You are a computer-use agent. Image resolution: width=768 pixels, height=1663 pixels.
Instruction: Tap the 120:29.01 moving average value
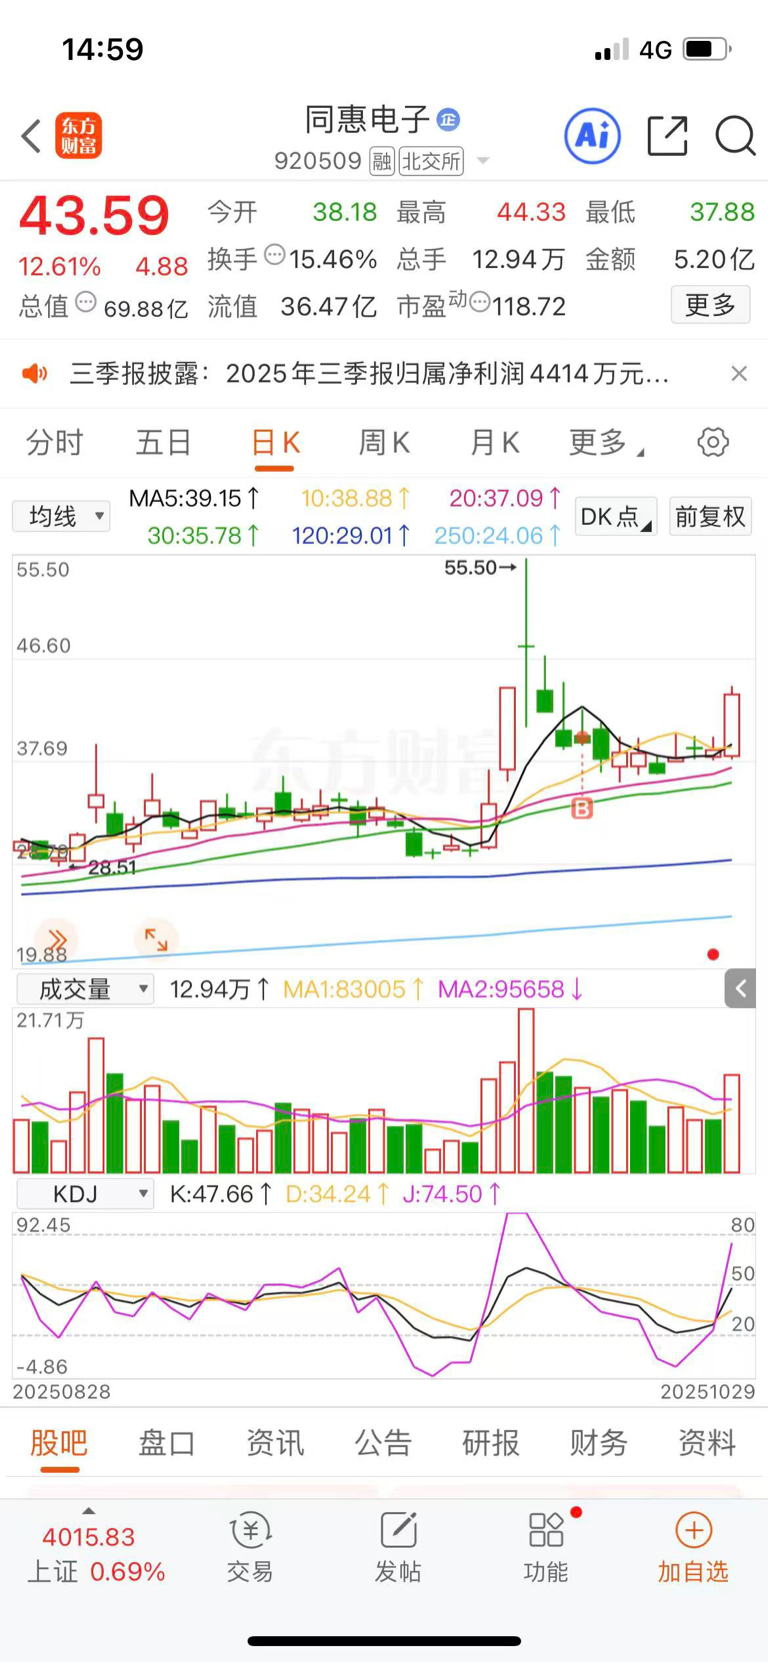point(351,536)
